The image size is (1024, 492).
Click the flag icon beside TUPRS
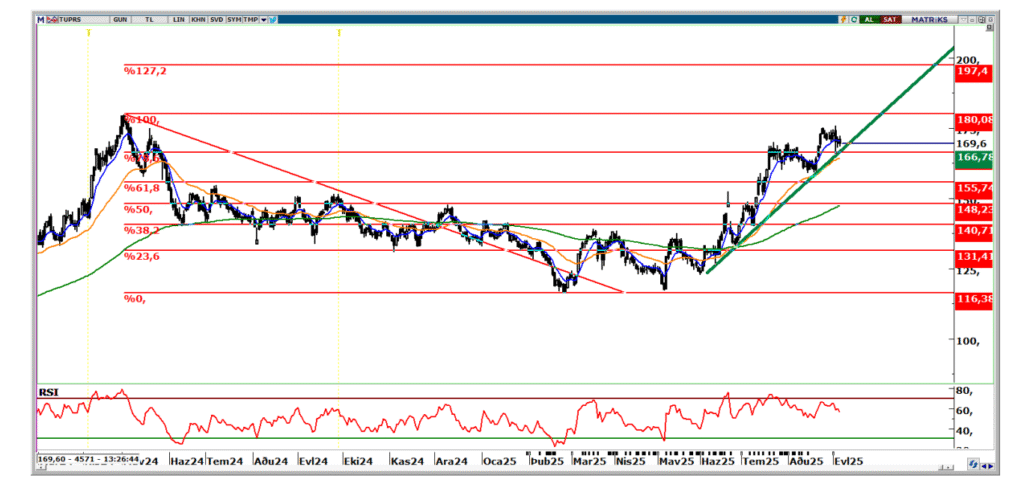click(54, 19)
